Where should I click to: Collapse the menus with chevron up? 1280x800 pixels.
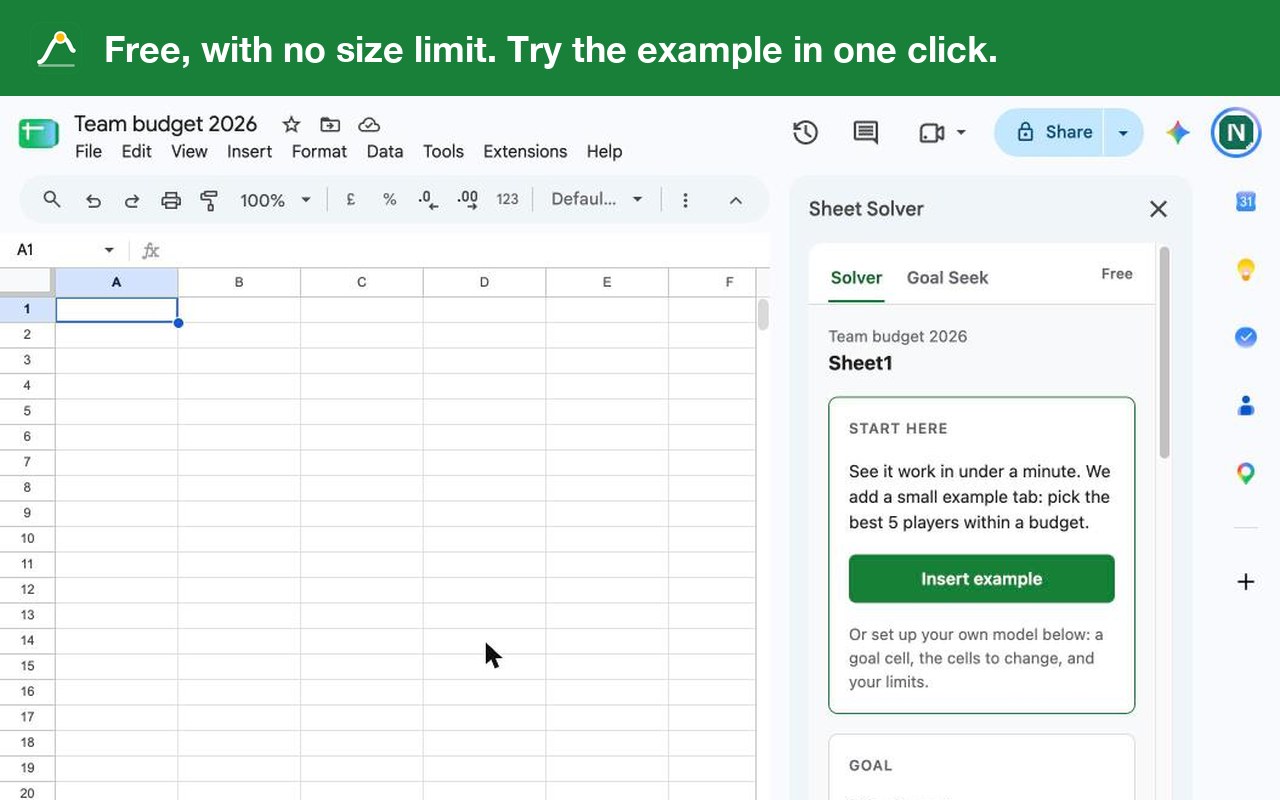(x=736, y=200)
